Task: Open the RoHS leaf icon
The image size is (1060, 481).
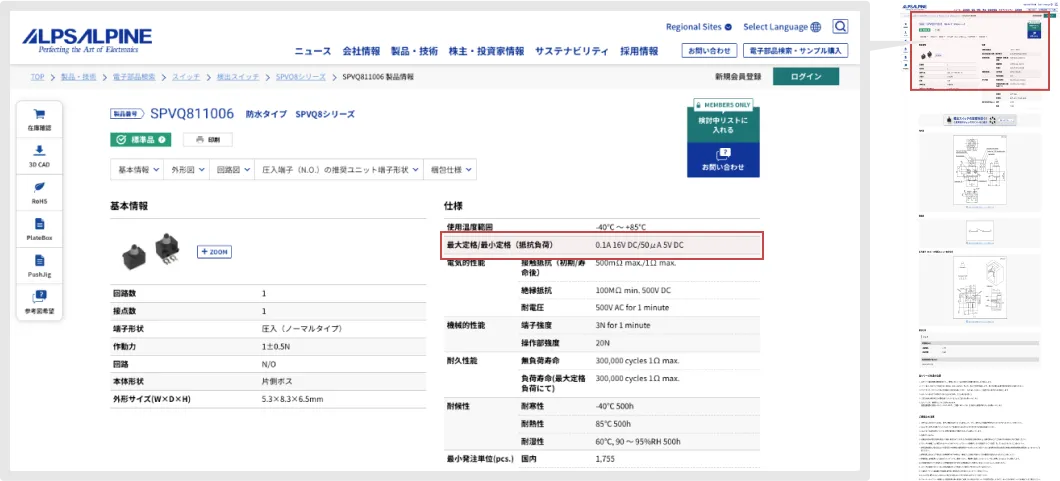Action: tap(39, 187)
